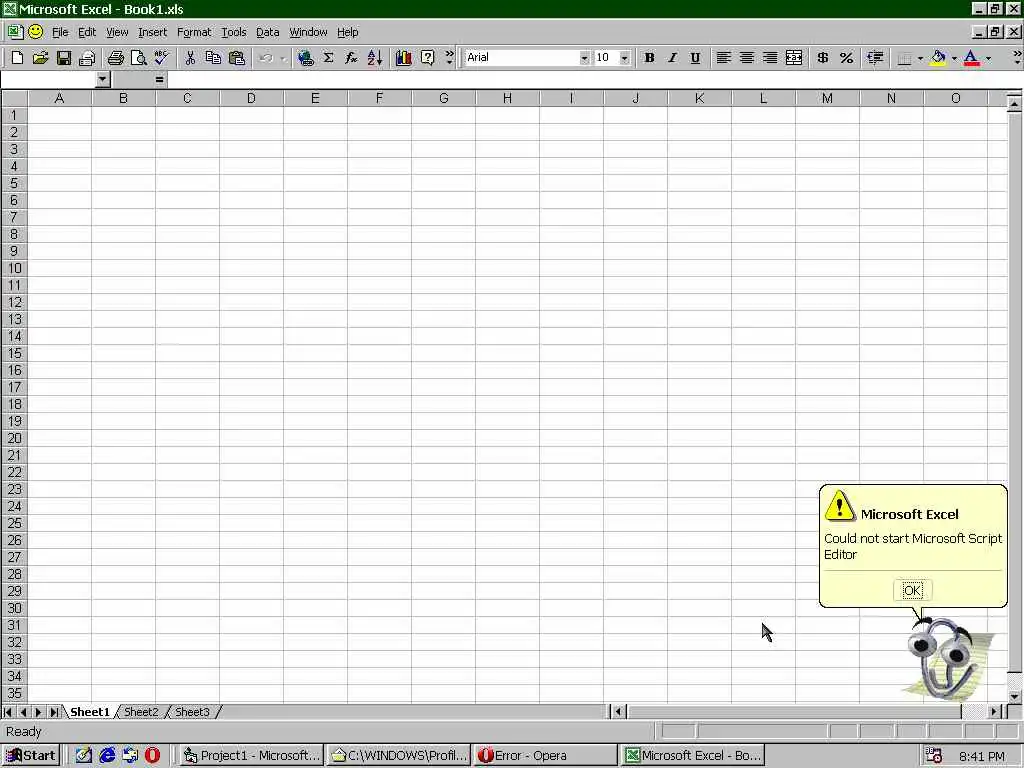Select row 10 header

[x=14, y=268]
